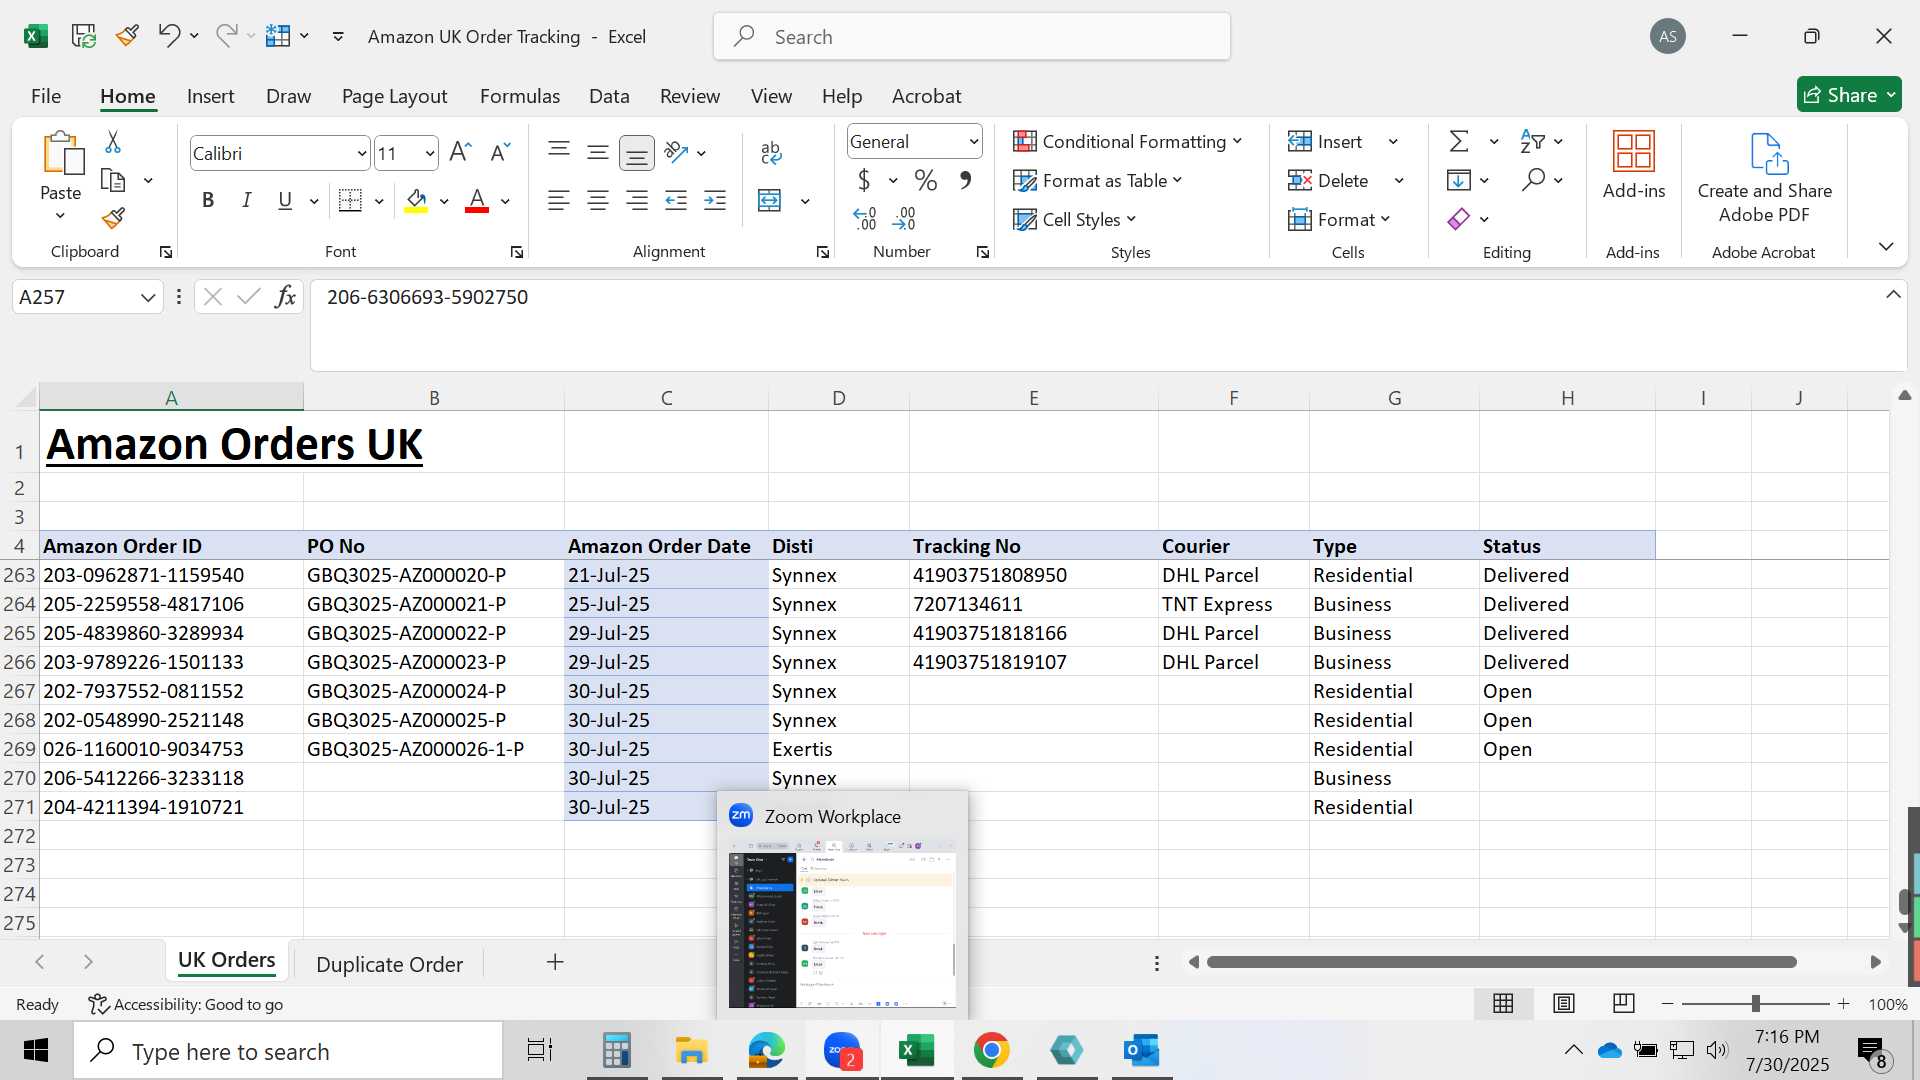Toggle Bold formatting
Viewport: 1920px width, 1080px height.
click(x=208, y=201)
